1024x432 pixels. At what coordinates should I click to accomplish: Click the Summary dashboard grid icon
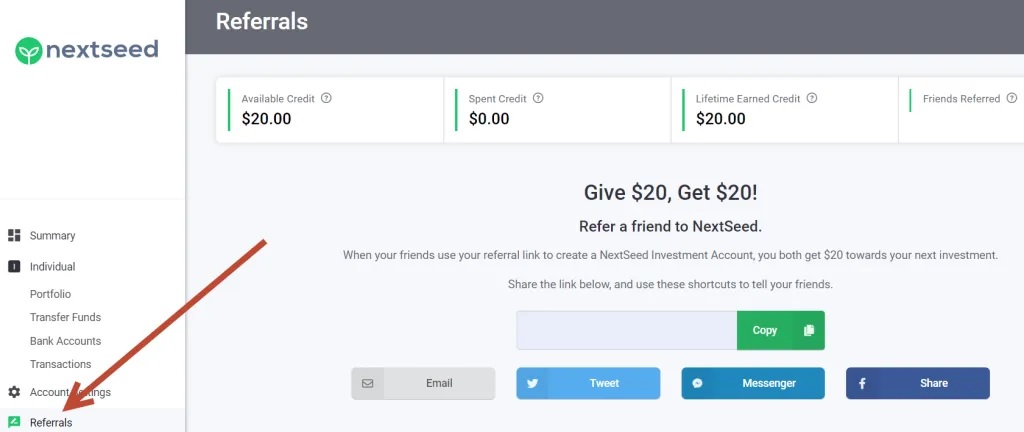(14, 235)
